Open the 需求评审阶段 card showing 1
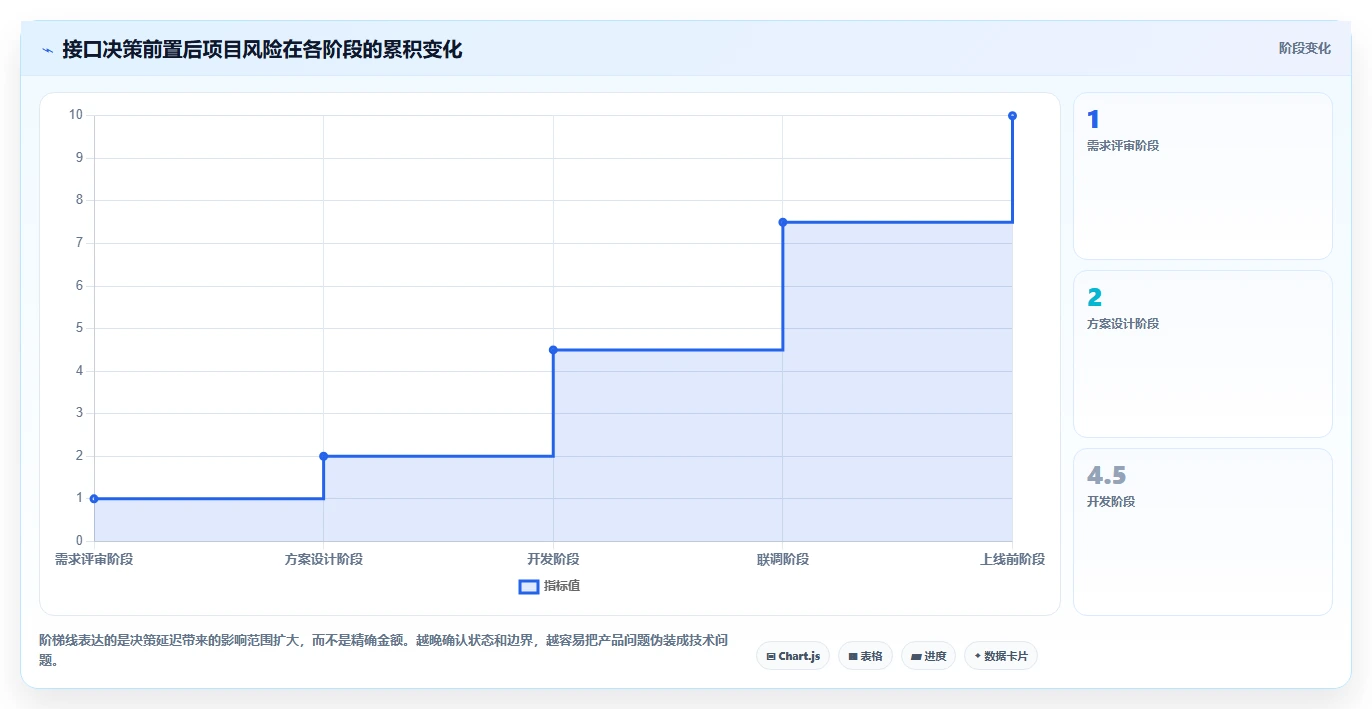Screen dimensions: 1372x709 [x=1203, y=176]
